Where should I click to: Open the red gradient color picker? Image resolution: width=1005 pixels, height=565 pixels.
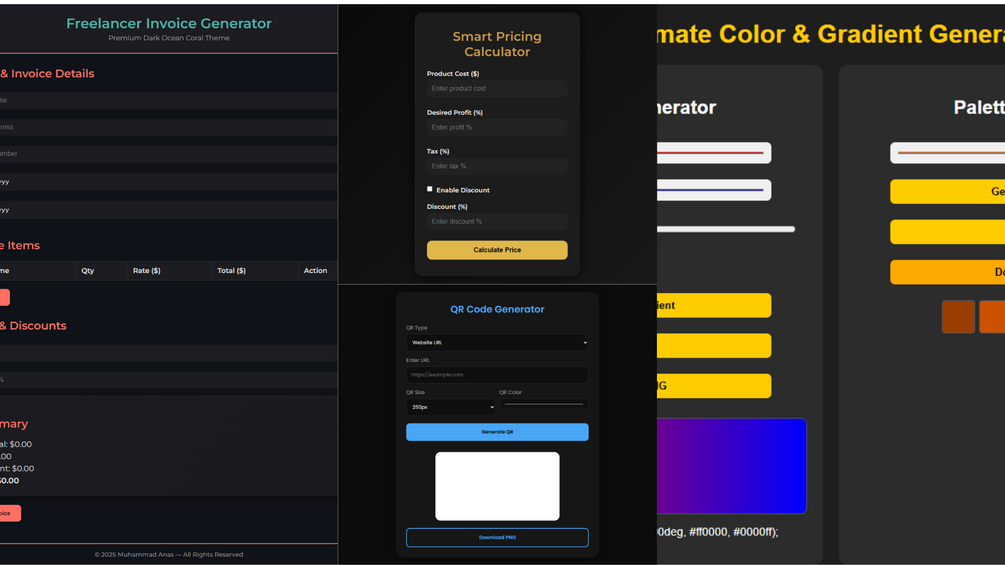(x=713, y=153)
